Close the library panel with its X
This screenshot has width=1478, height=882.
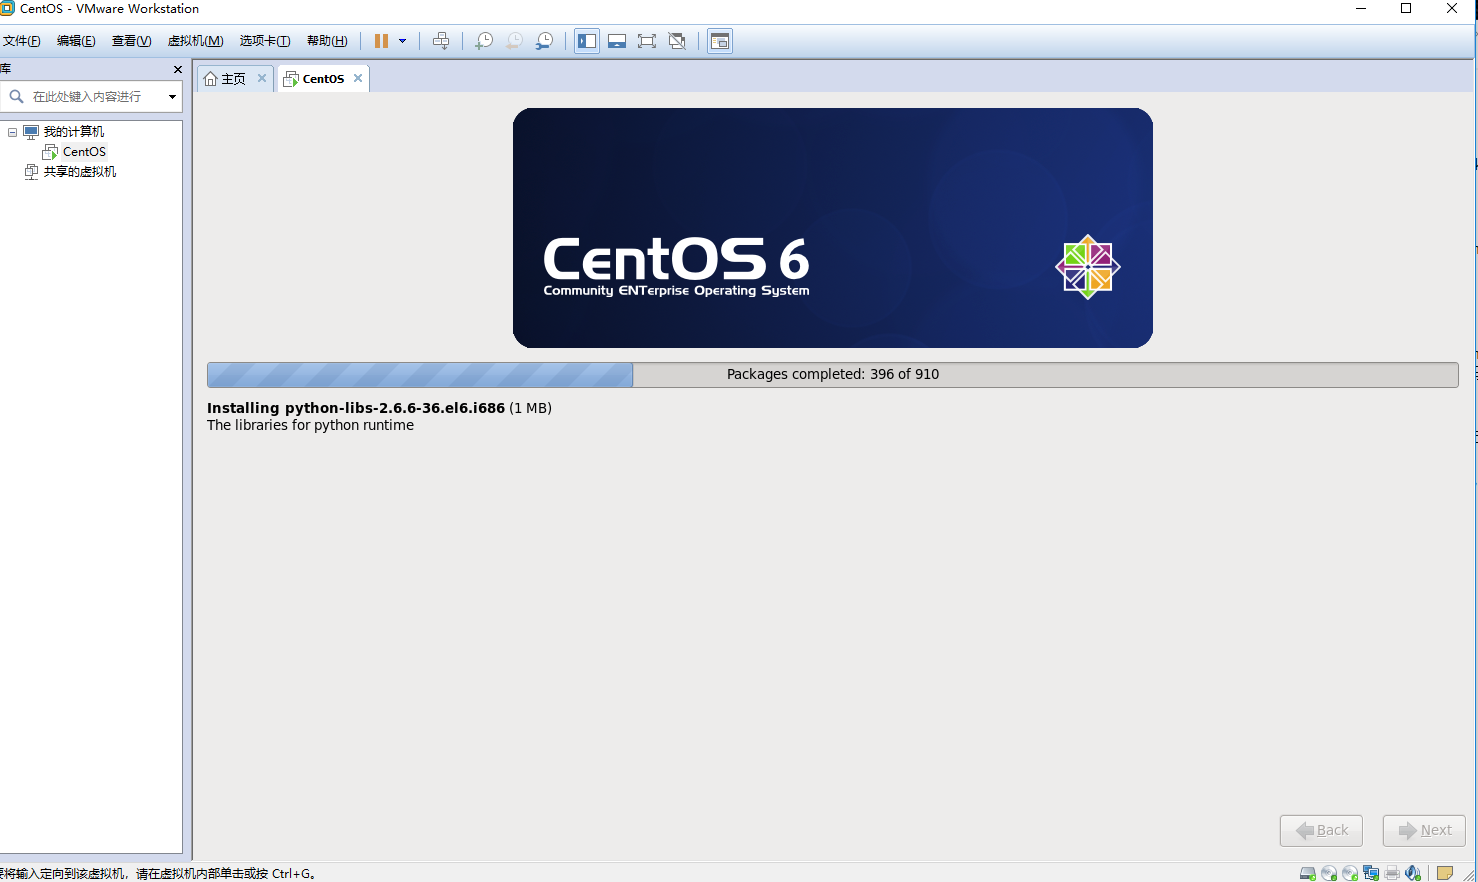(178, 70)
